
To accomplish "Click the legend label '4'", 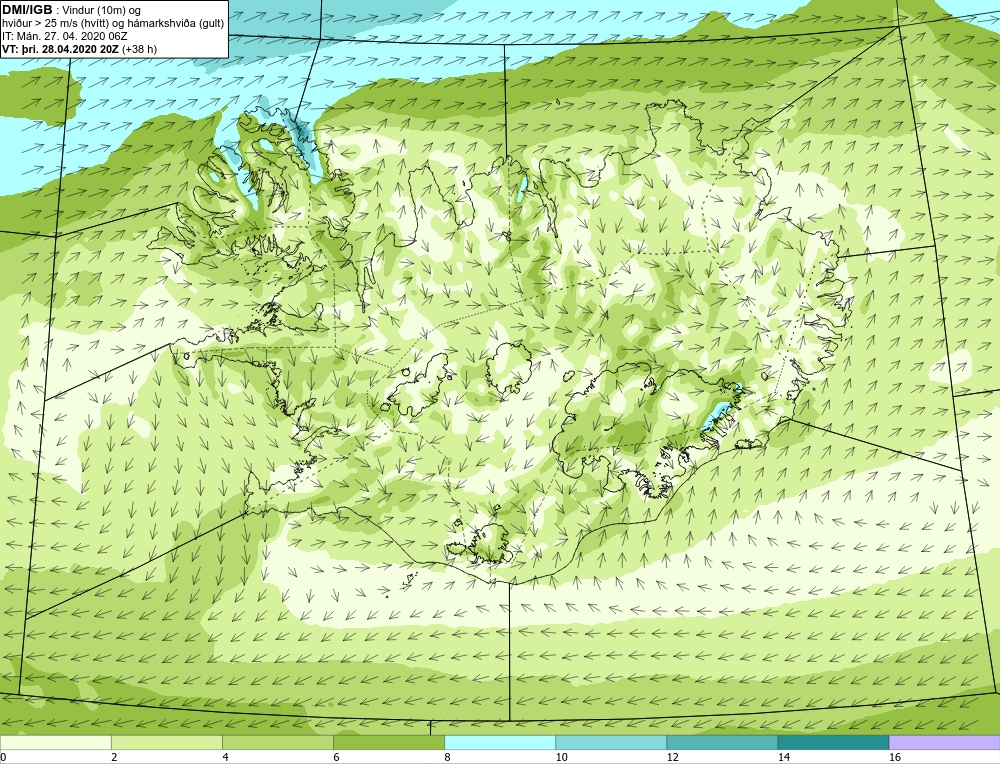I will click(225, 757).
